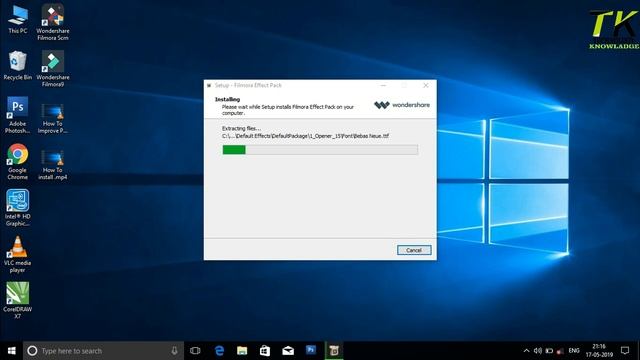Click the search microphone icon
640x360 pixels.
click(174, 351)
